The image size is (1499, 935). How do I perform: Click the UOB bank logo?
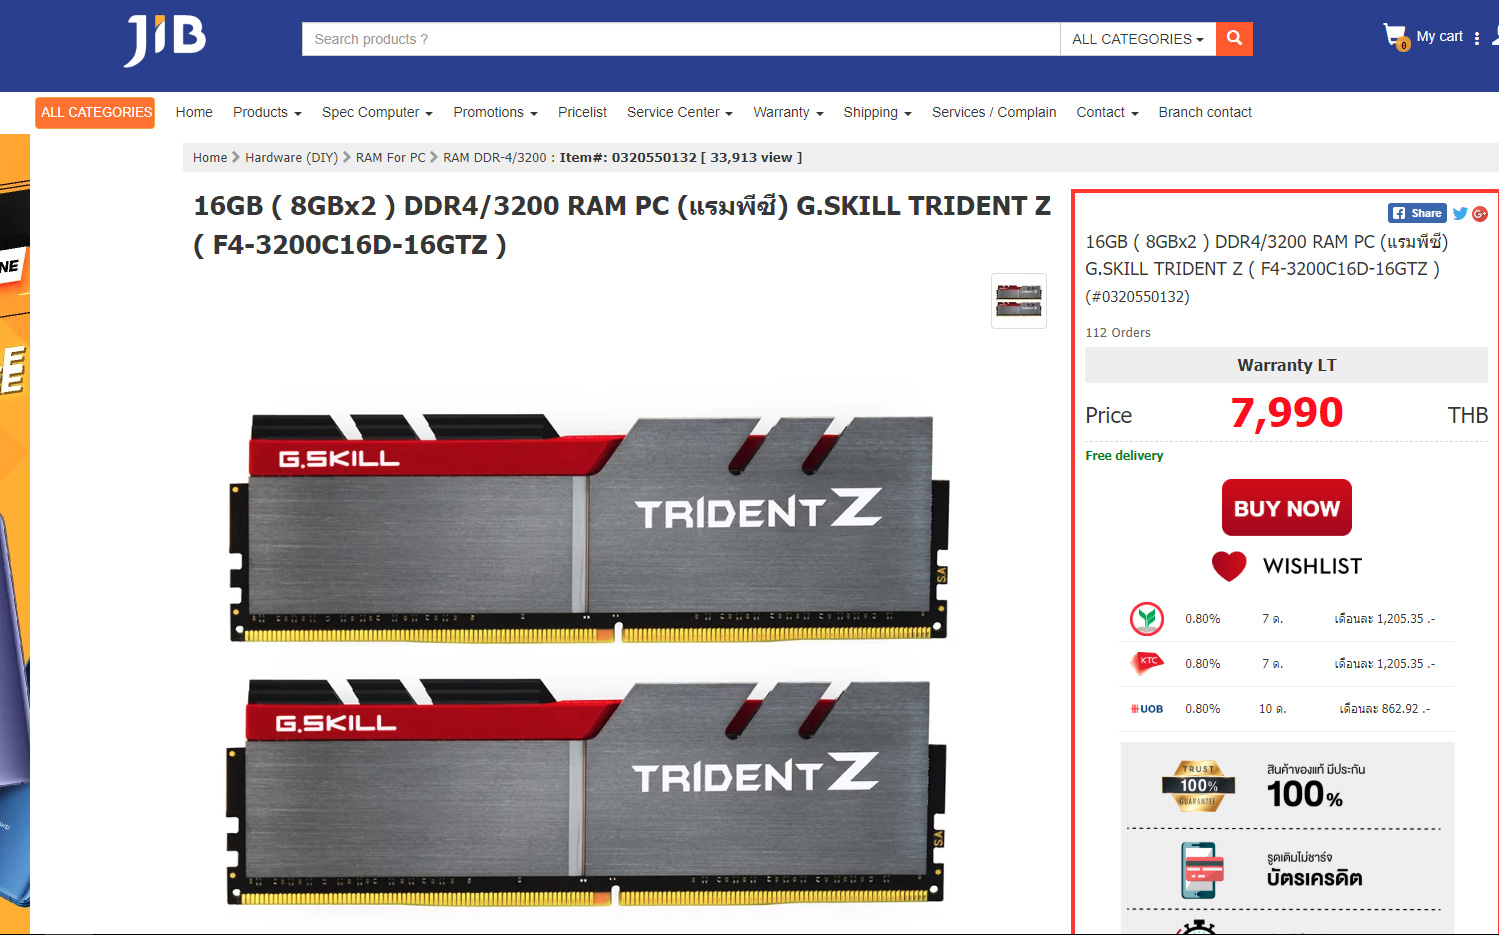point(1147,709)
